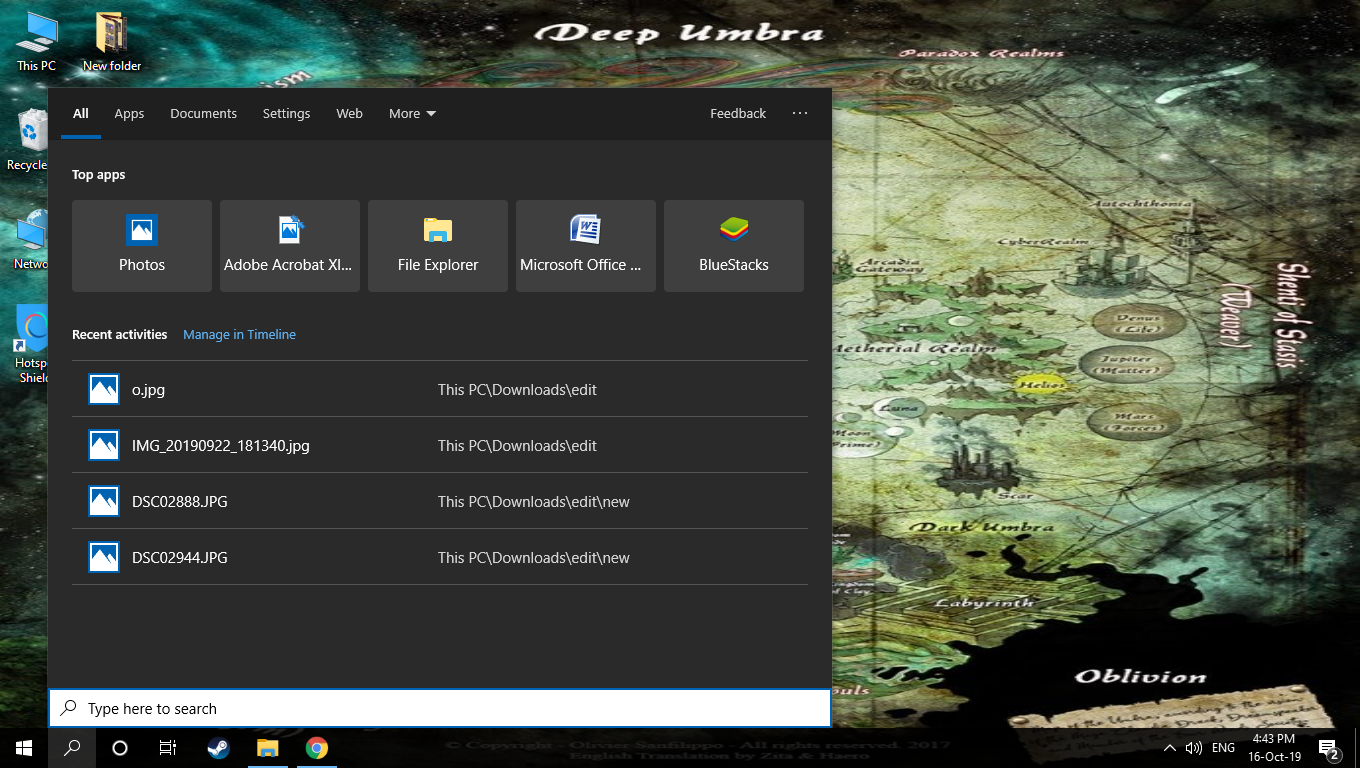This screenshot has width=1360, height=768.
Task: Open the DSC02944.JPG file name
Action: point(180,557)
